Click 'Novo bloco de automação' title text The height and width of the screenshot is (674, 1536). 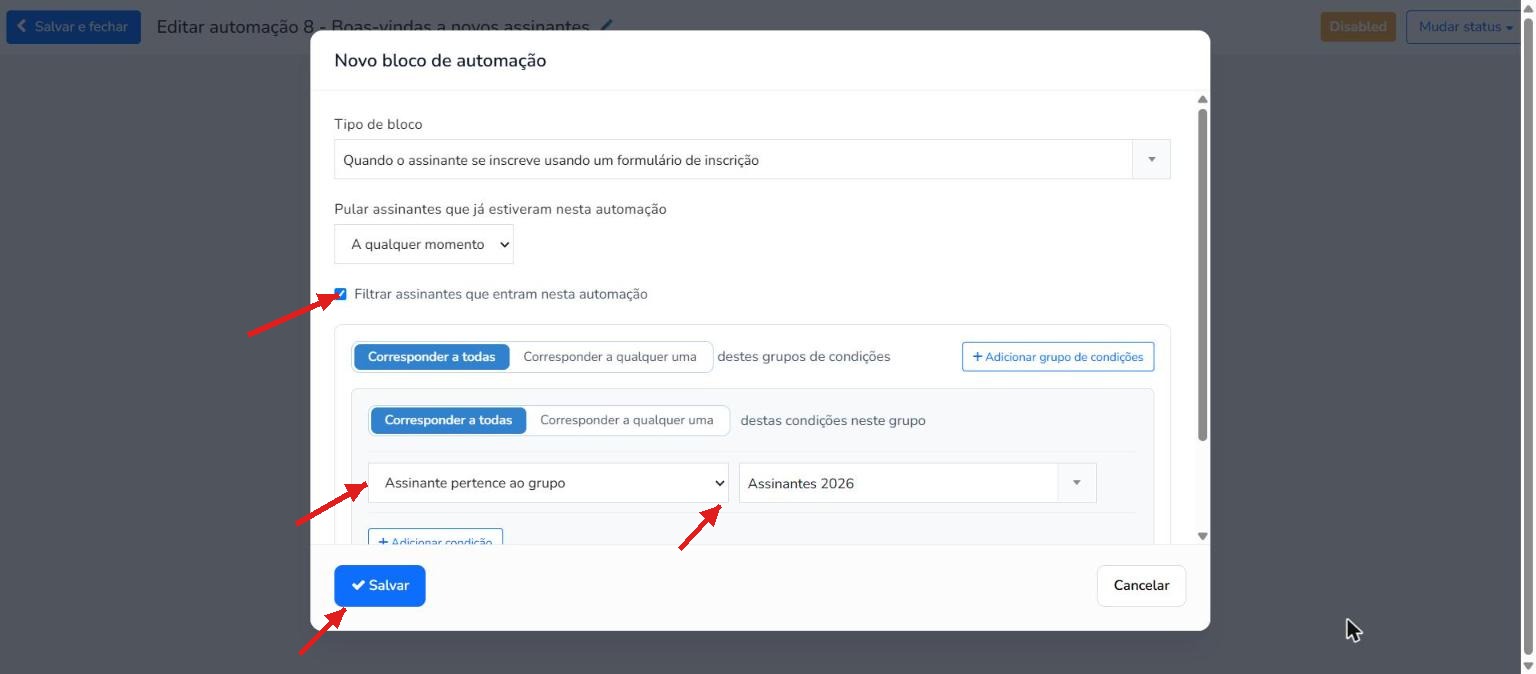(x=440, y=60)
